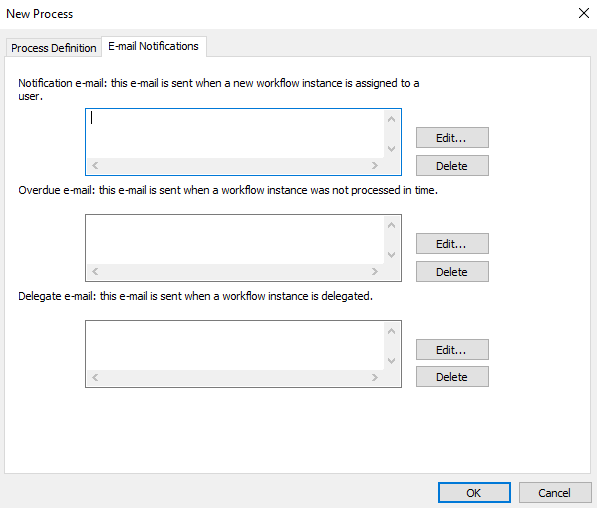Click up arrow in Overdue e-mail scrollbar

pyautogui.click(x=391, y=225)
